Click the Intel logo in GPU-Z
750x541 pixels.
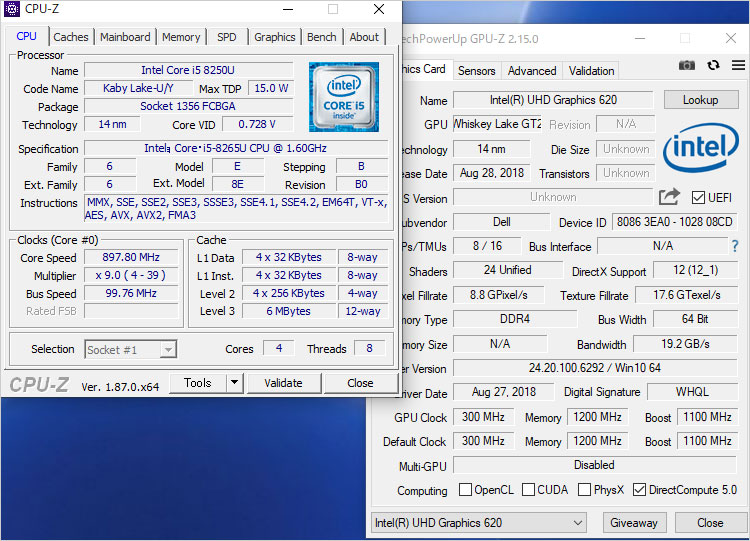click(701, 147)
